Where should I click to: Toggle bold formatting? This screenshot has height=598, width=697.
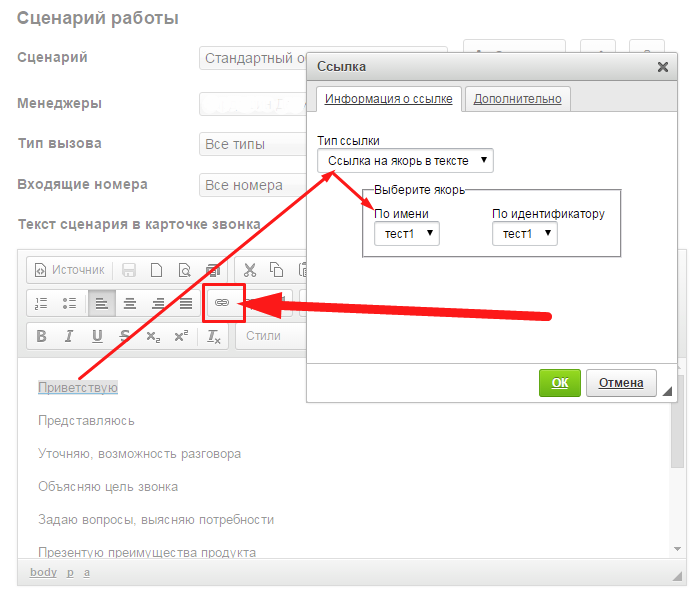[41, 336]
